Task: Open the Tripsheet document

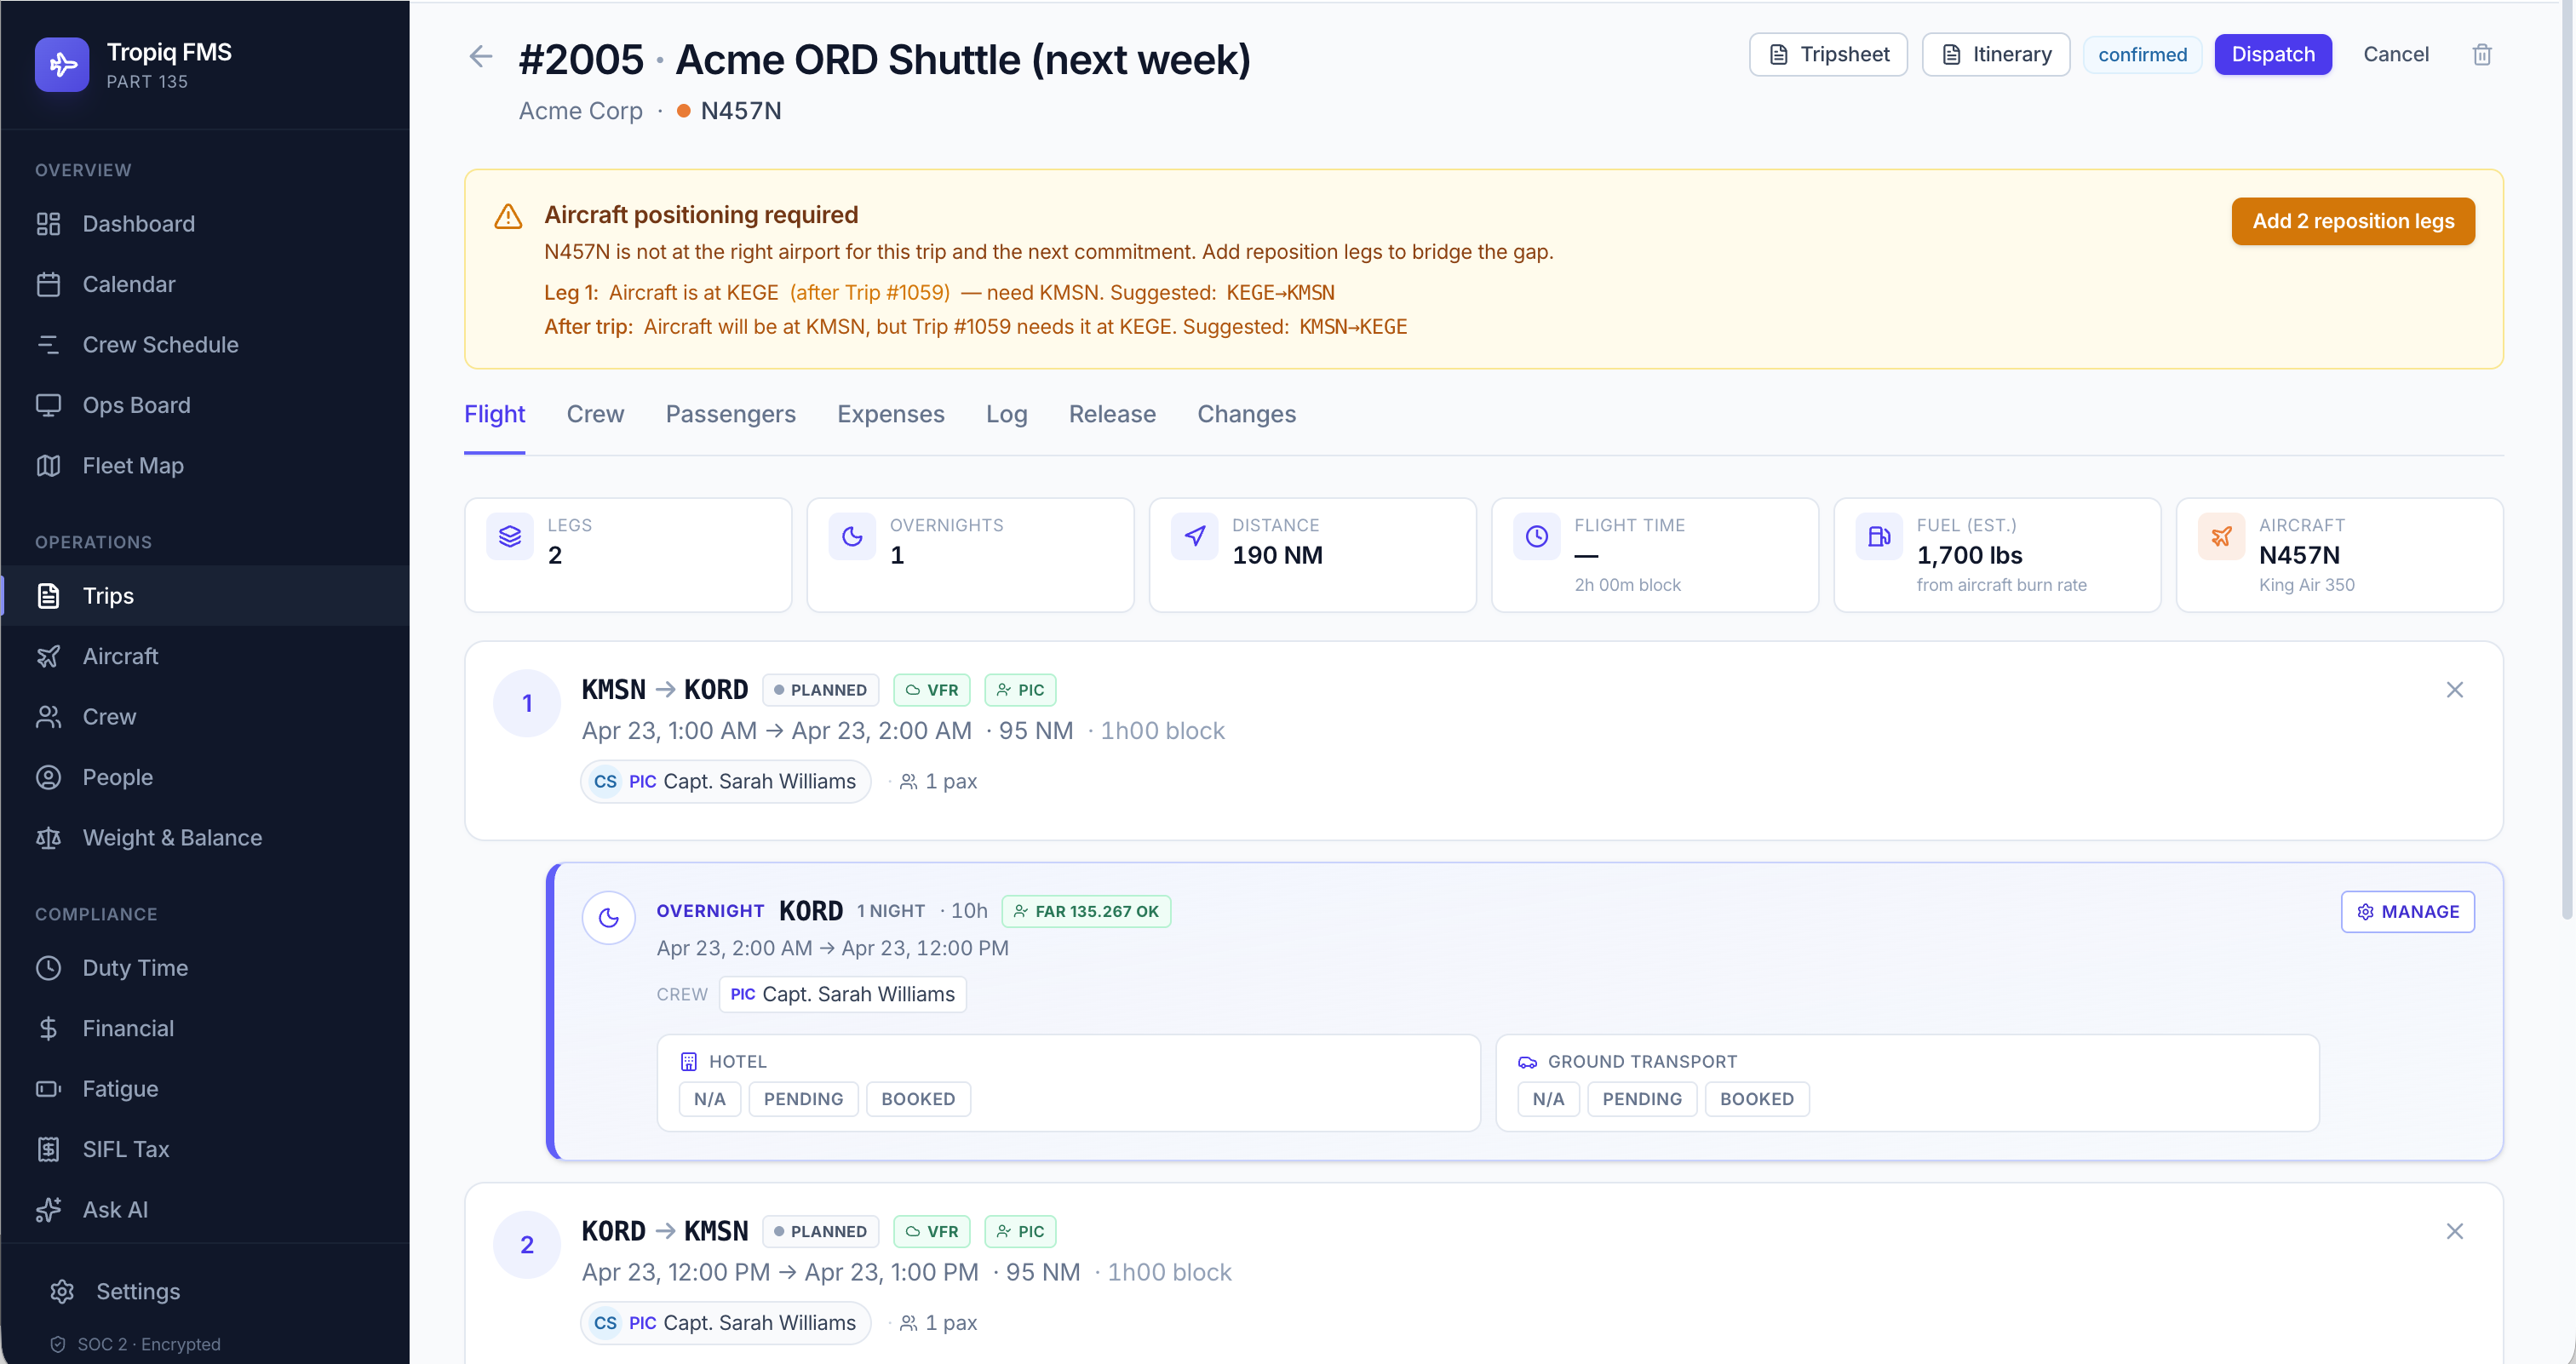Action: [x=1827, y=54]
